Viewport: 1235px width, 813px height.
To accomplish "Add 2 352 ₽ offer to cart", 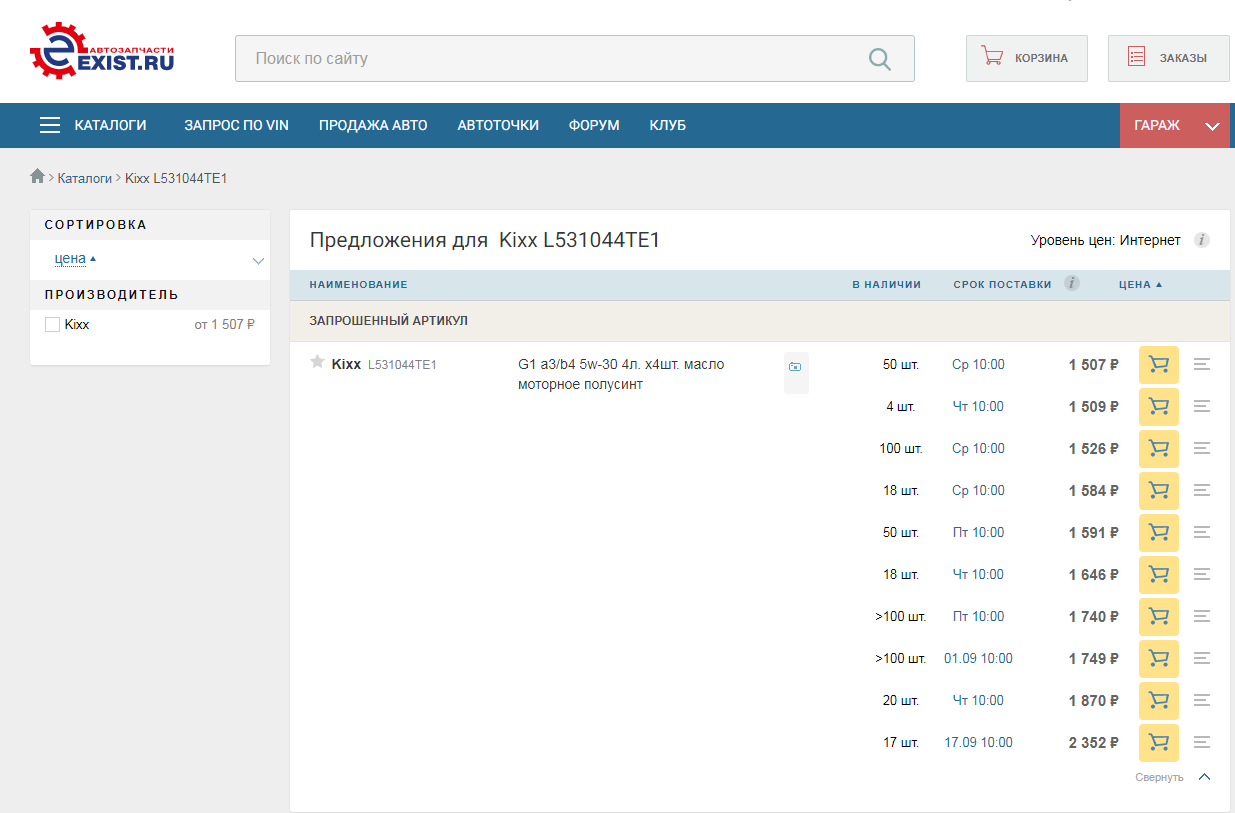I will pos(1159,743).
